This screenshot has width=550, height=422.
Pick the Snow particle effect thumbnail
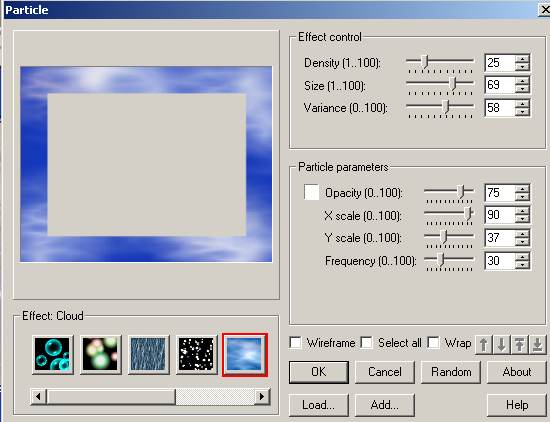196,354
